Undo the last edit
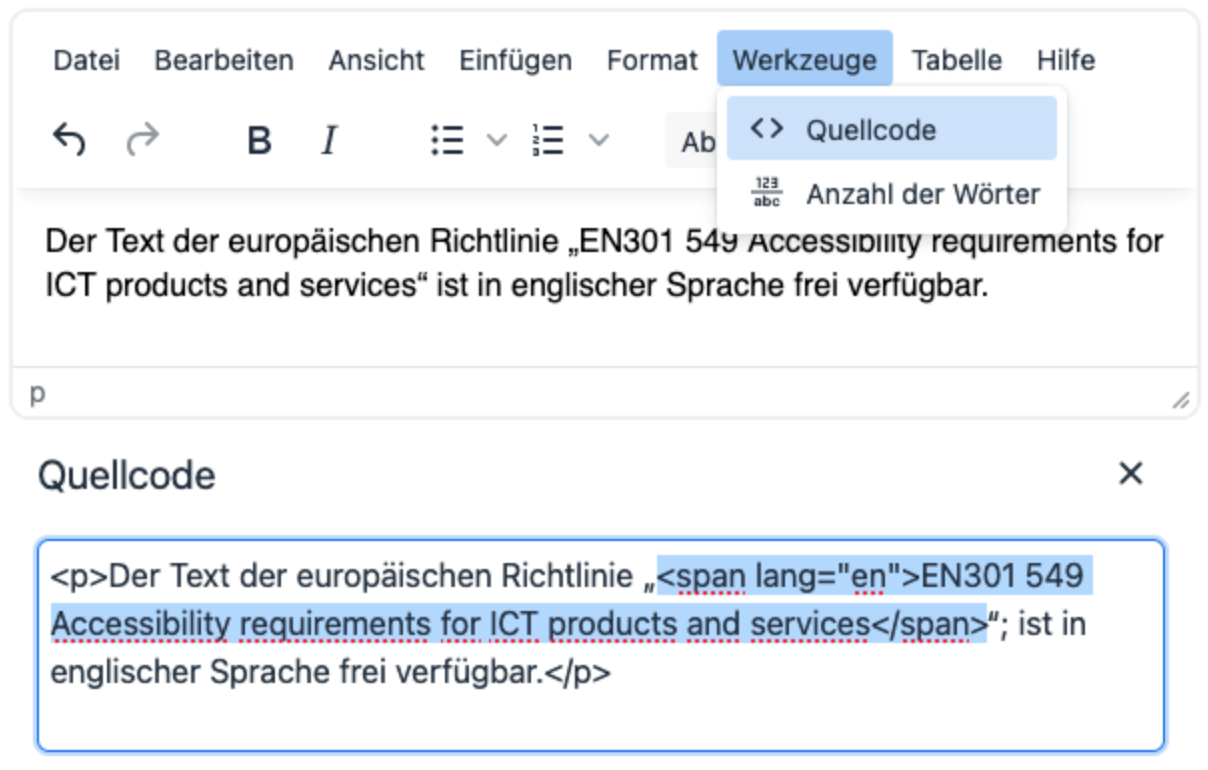The width and height of the screenshot is (1208, 770). pos(69,141)
